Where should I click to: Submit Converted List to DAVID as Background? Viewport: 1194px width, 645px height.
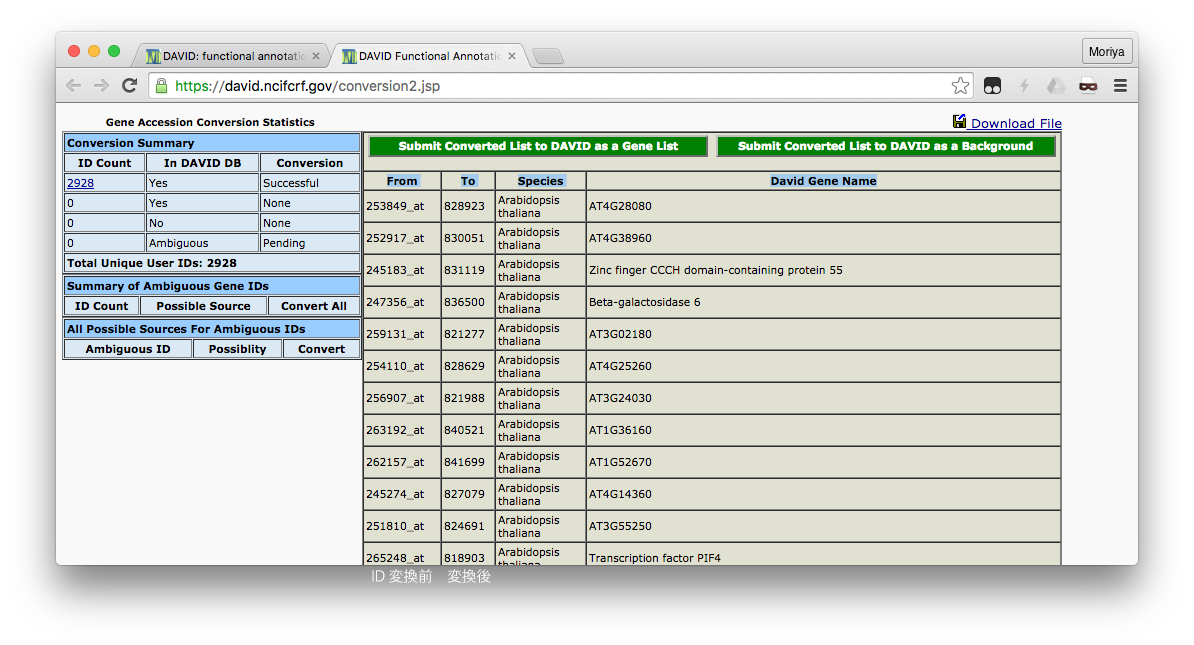pos(886,146)
